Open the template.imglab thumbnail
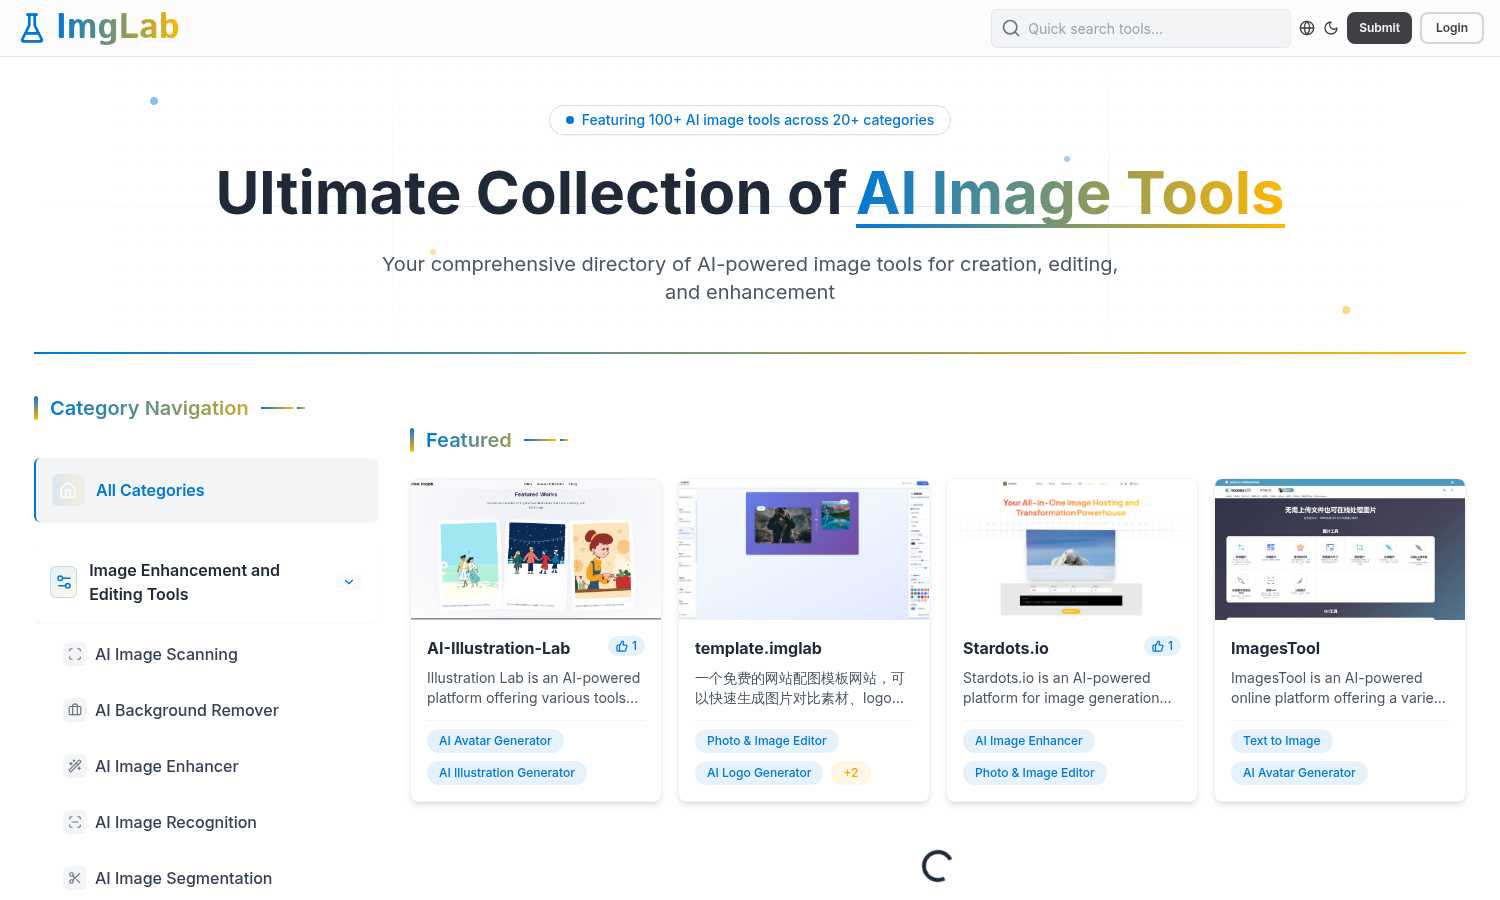The width and height of the screenshot is (1500, 900). pyautogui.click(x=804, y=549)
